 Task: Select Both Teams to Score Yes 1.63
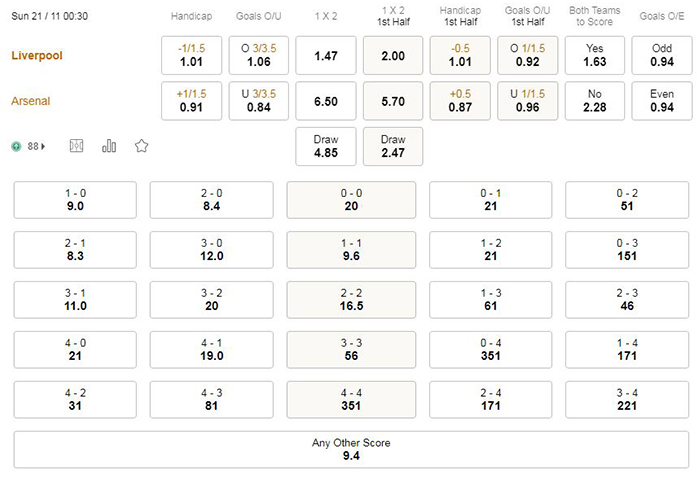595,55
